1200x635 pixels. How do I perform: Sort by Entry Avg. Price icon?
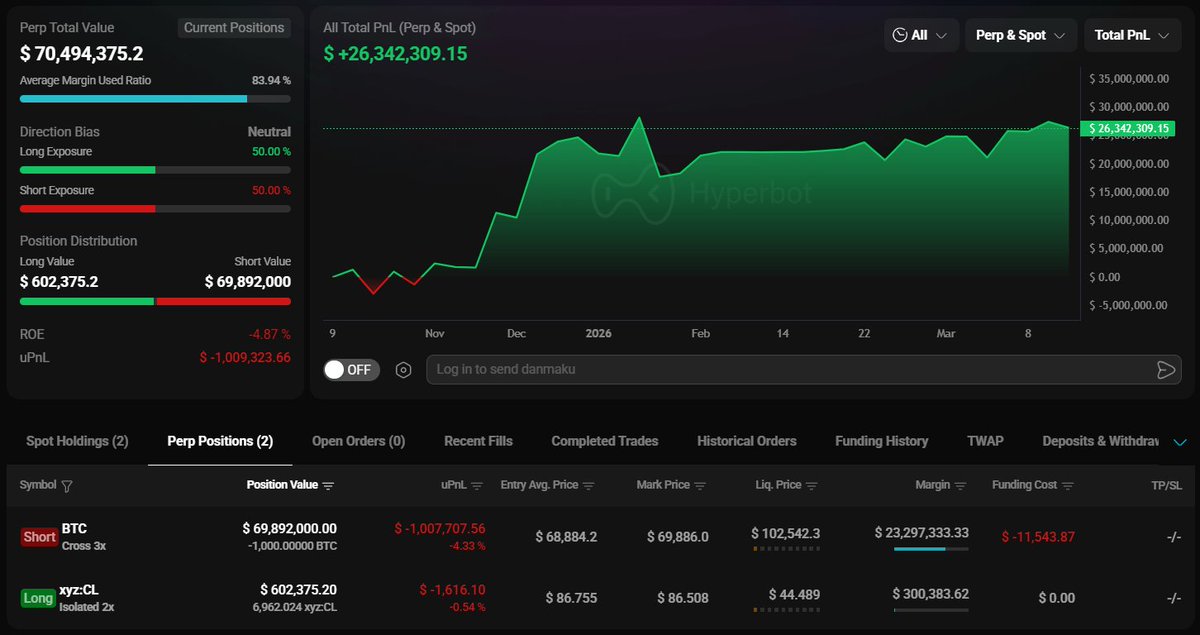[589, 486]
